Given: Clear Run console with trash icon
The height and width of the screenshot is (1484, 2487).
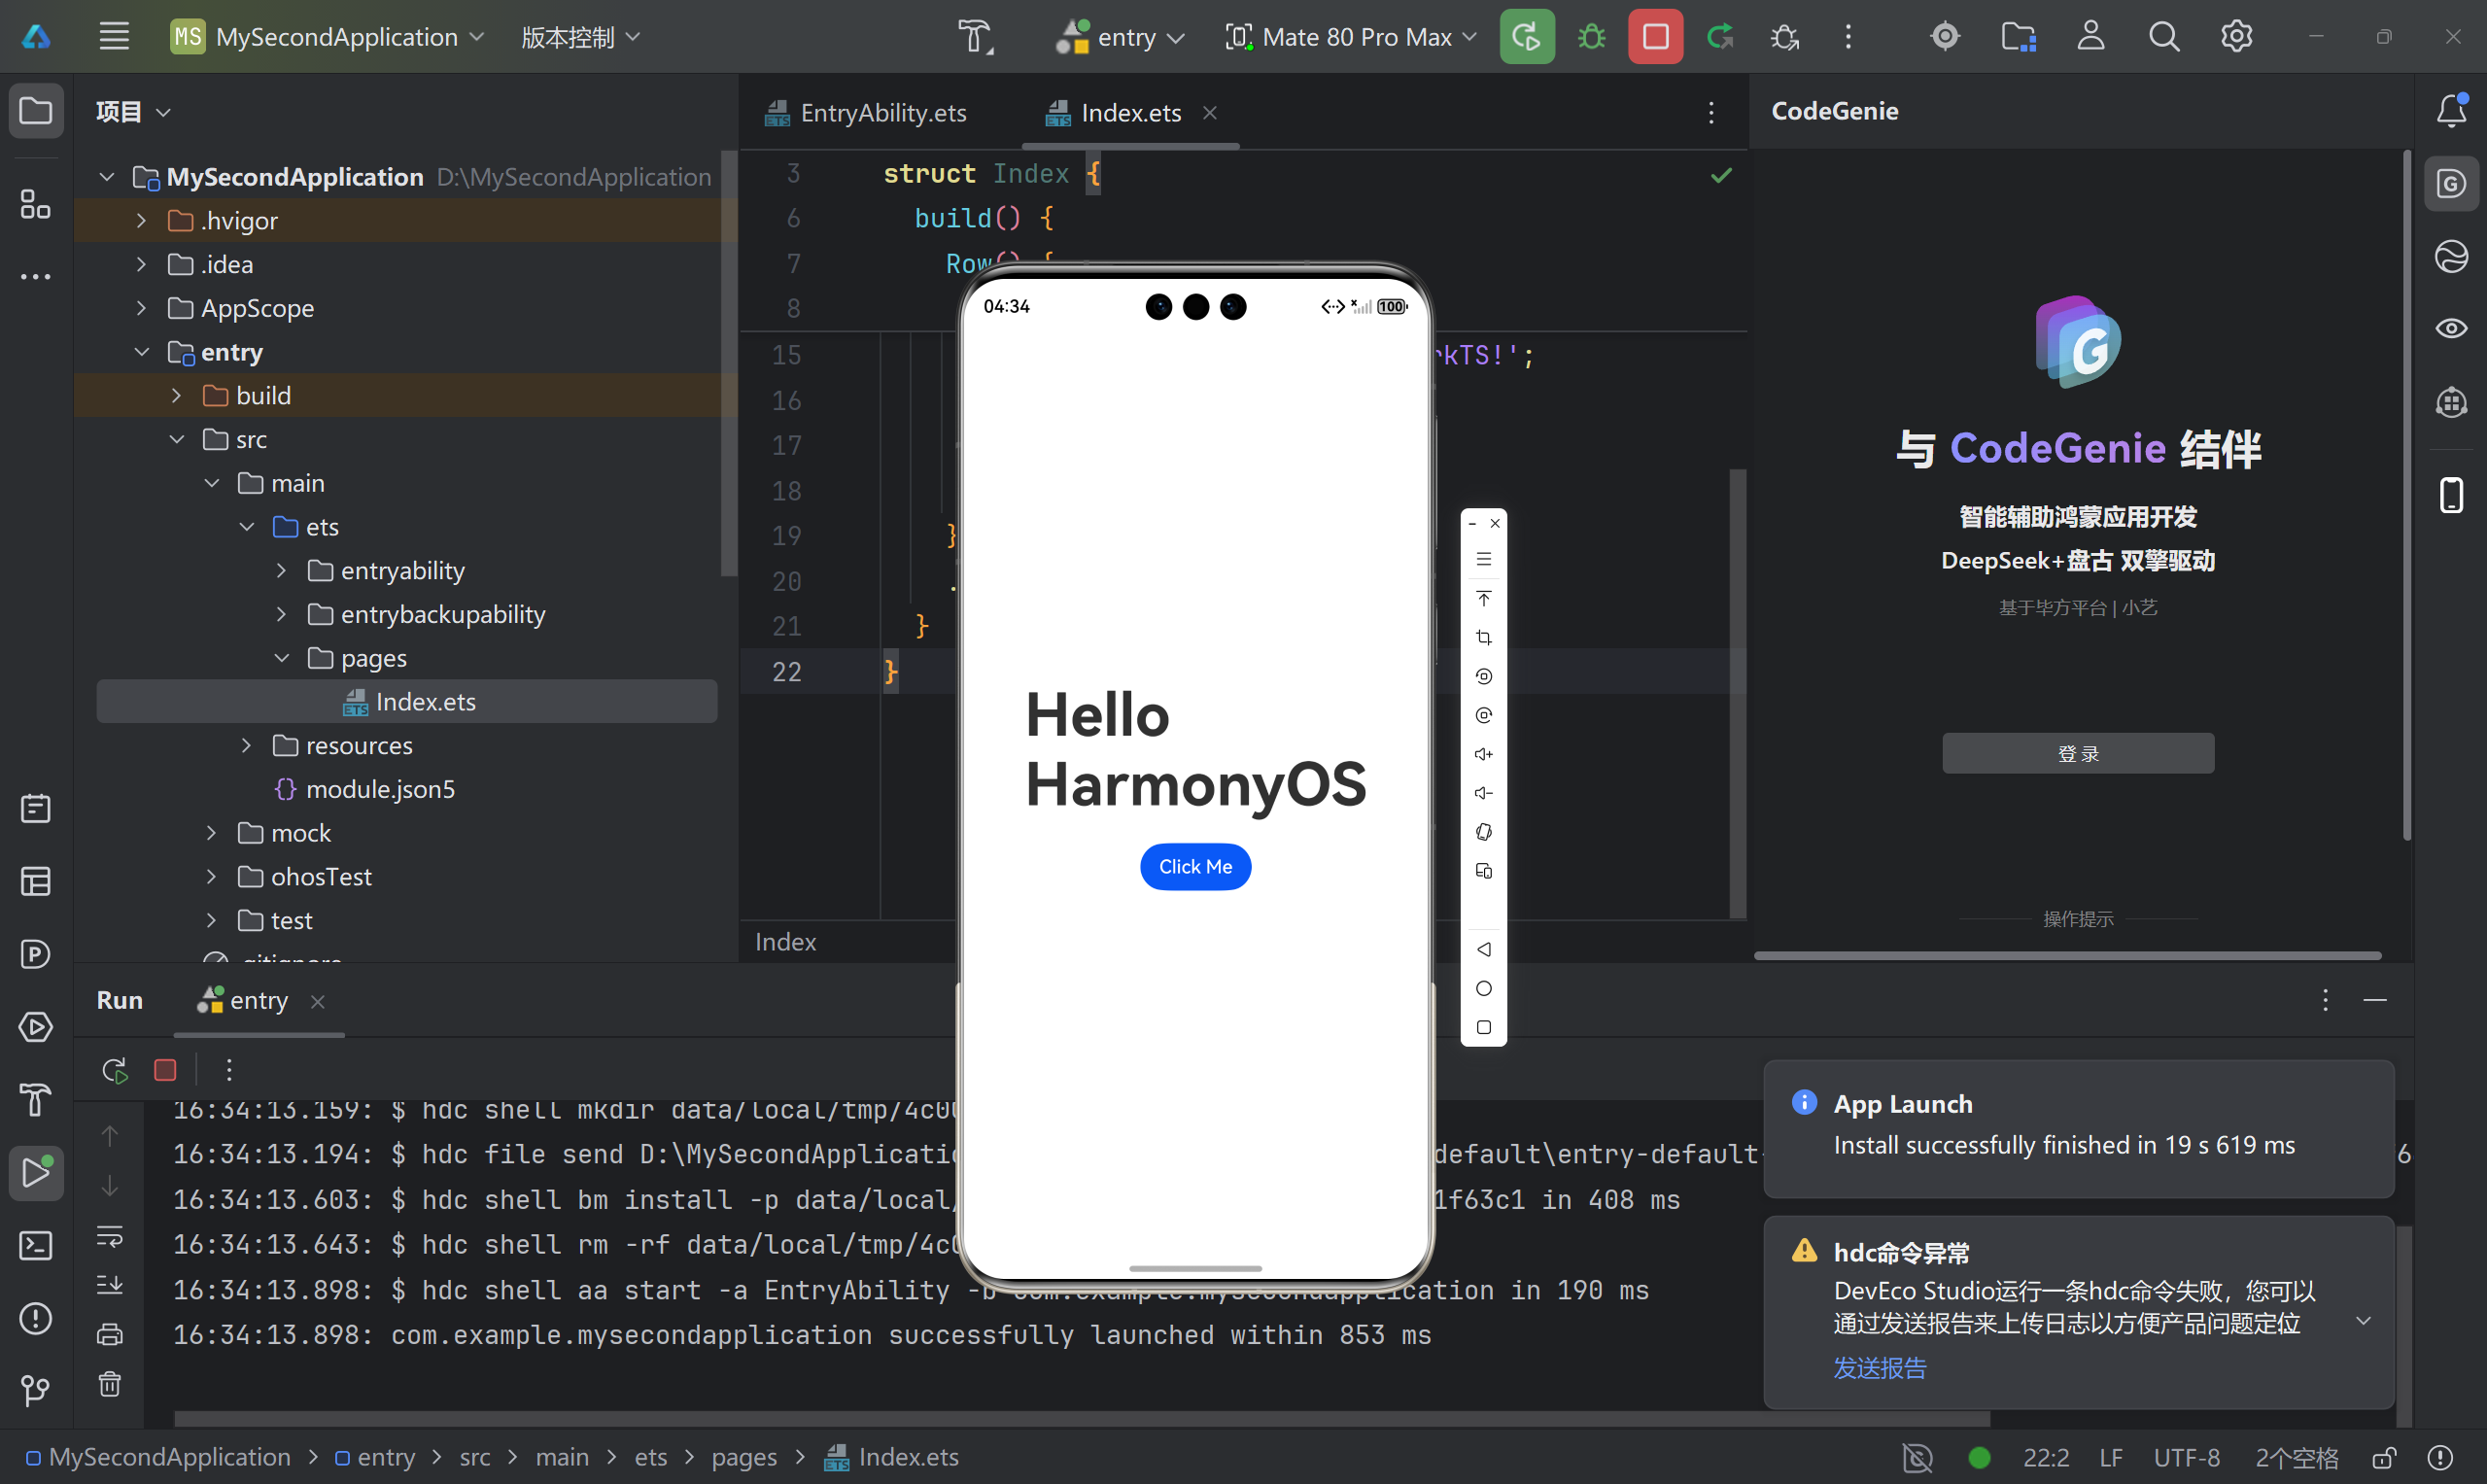Looking at the screenshot, I should coord(110,1384).
